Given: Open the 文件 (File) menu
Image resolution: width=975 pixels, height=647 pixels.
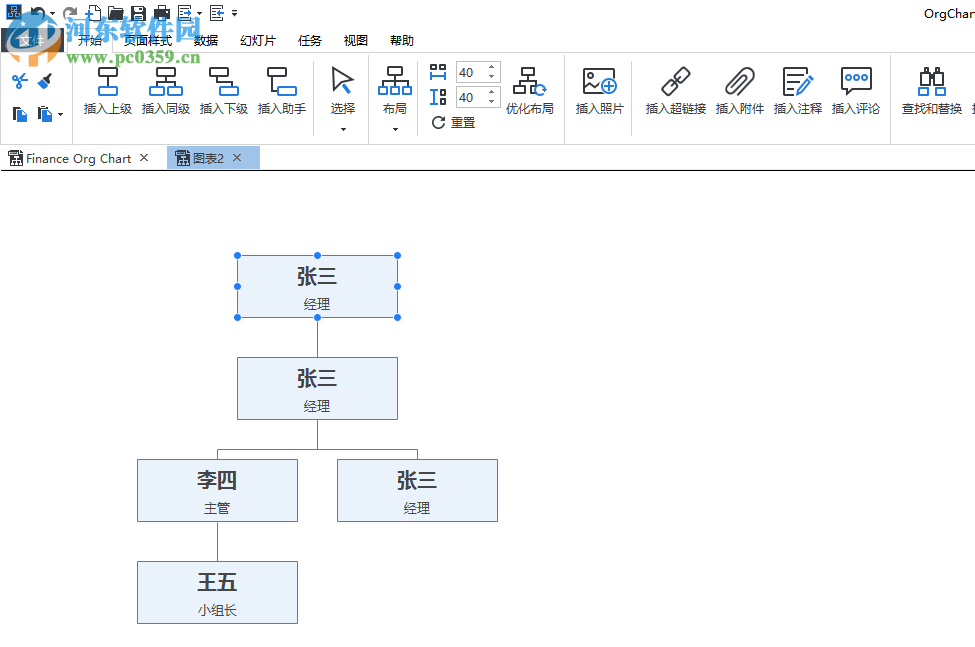Looking at the screenshot, I should tap(35, 40).
